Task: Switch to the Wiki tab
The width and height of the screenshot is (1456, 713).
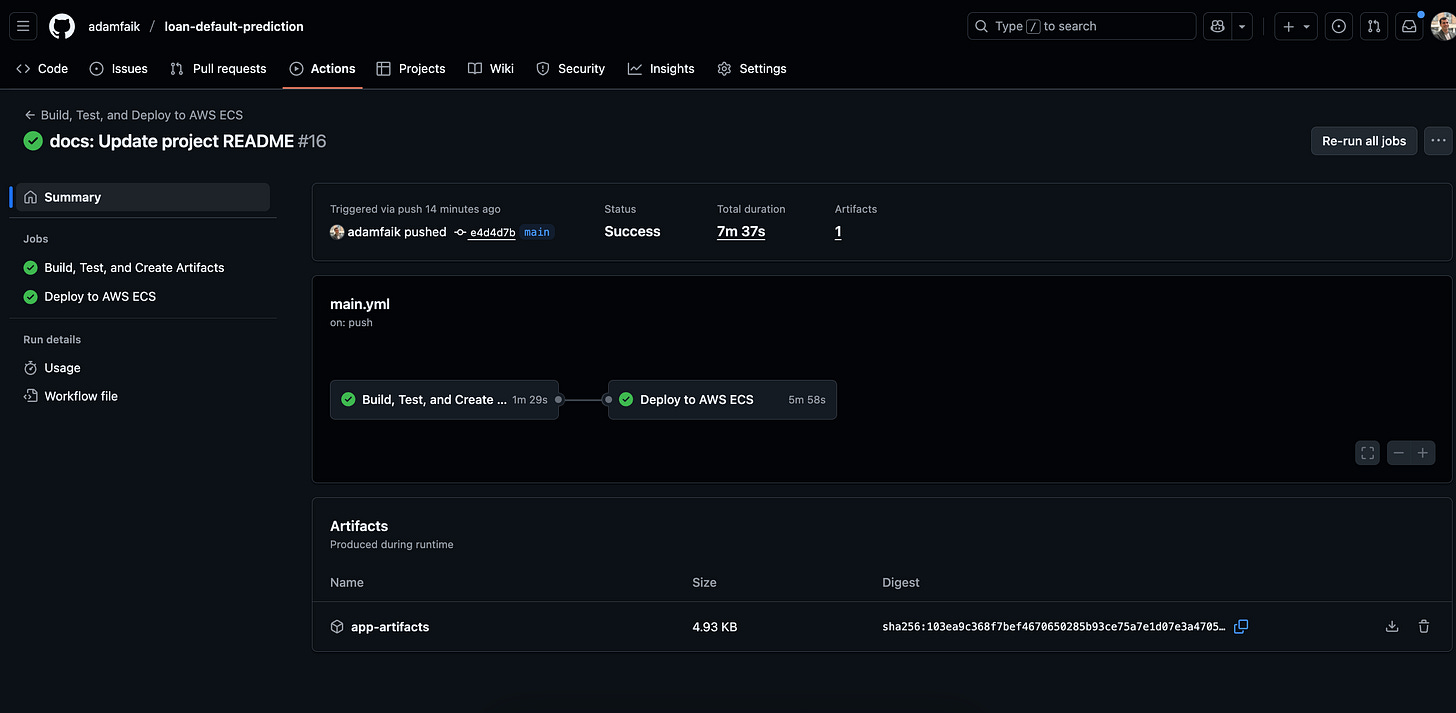Action: [x=491, y=69]
